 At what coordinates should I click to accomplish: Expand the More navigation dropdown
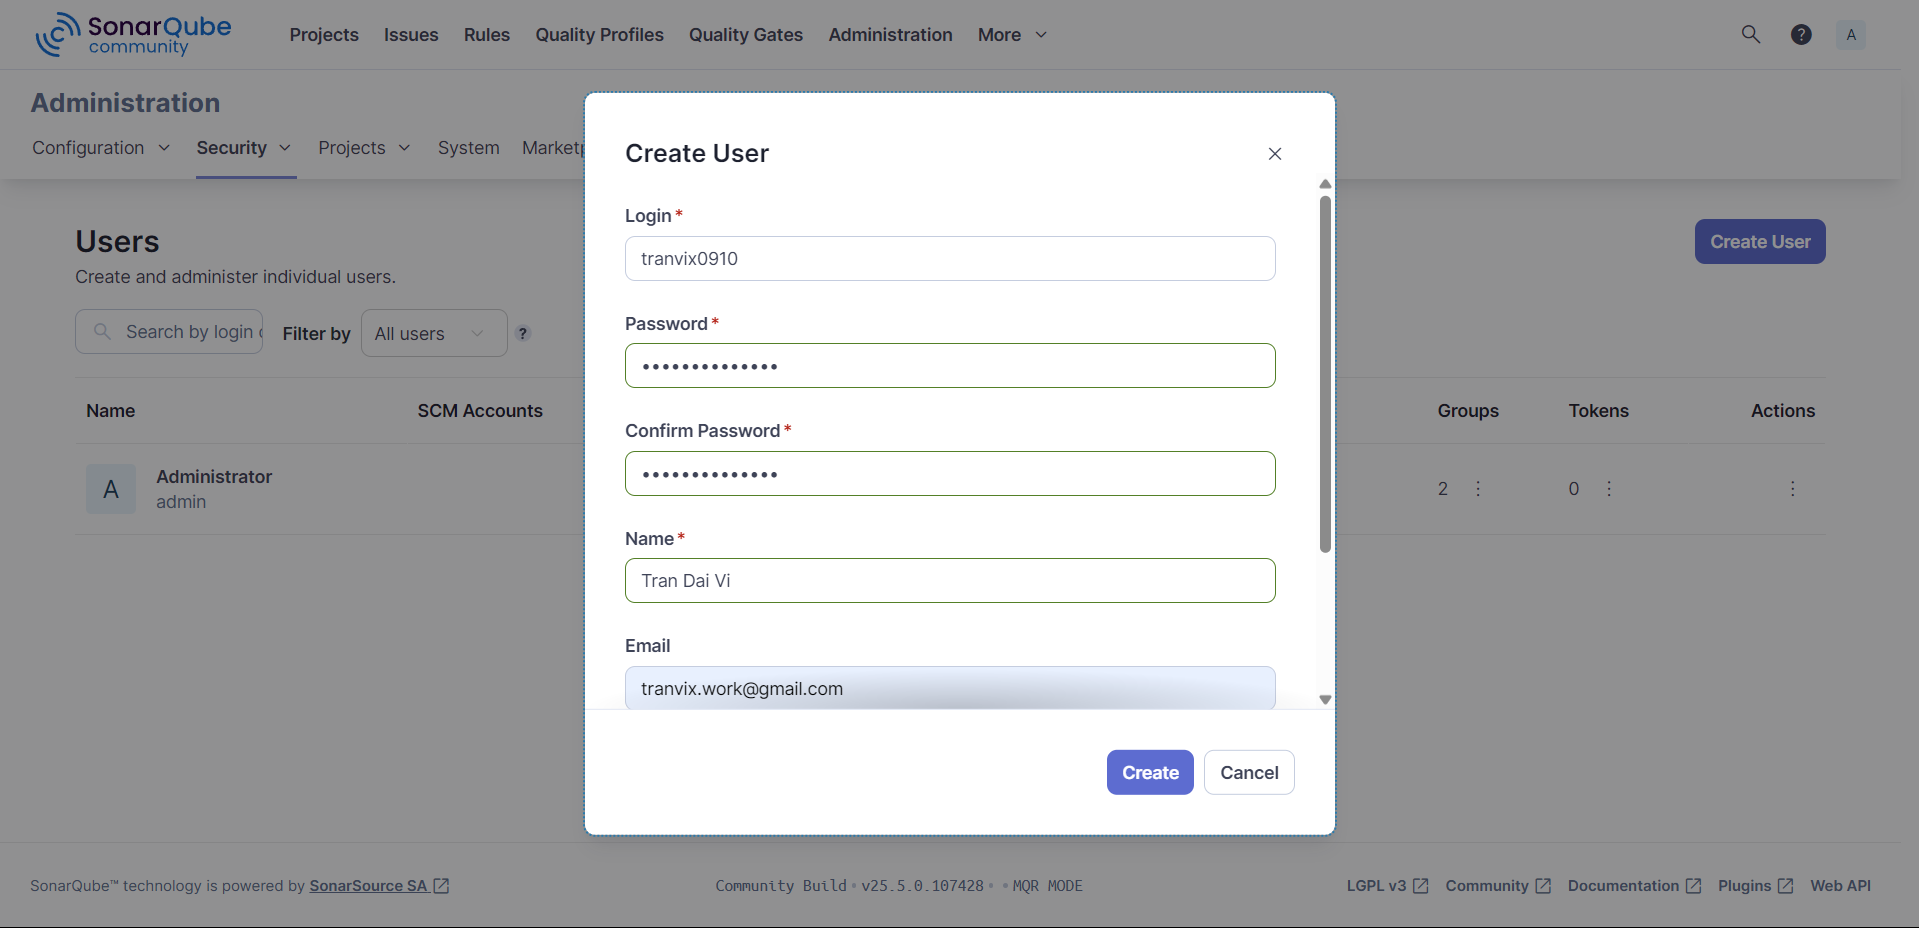1010,34
